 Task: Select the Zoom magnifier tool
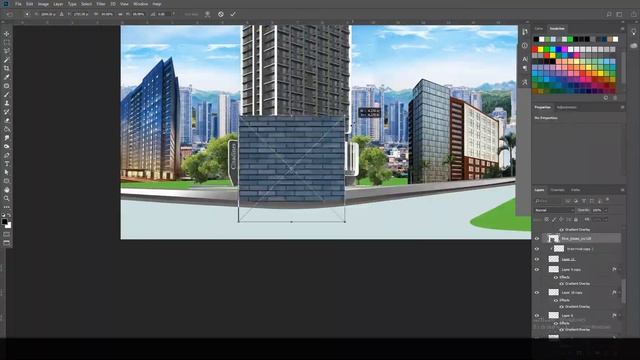[x=7, y=198]
